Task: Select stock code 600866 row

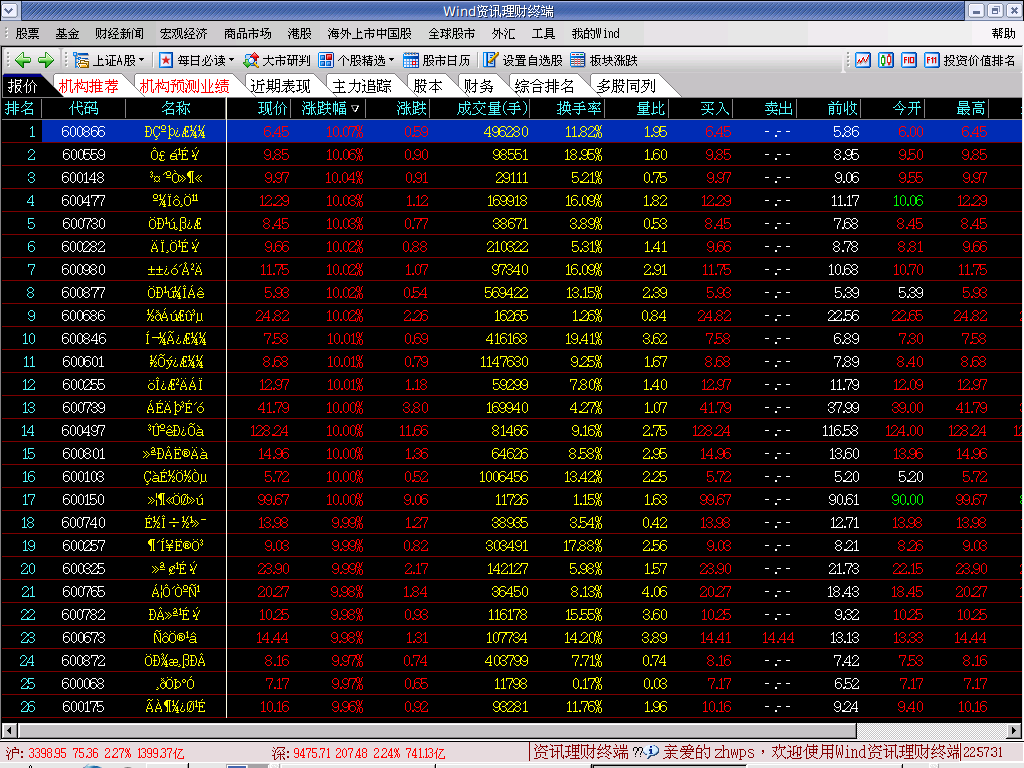Action: [x=511, y=132]
